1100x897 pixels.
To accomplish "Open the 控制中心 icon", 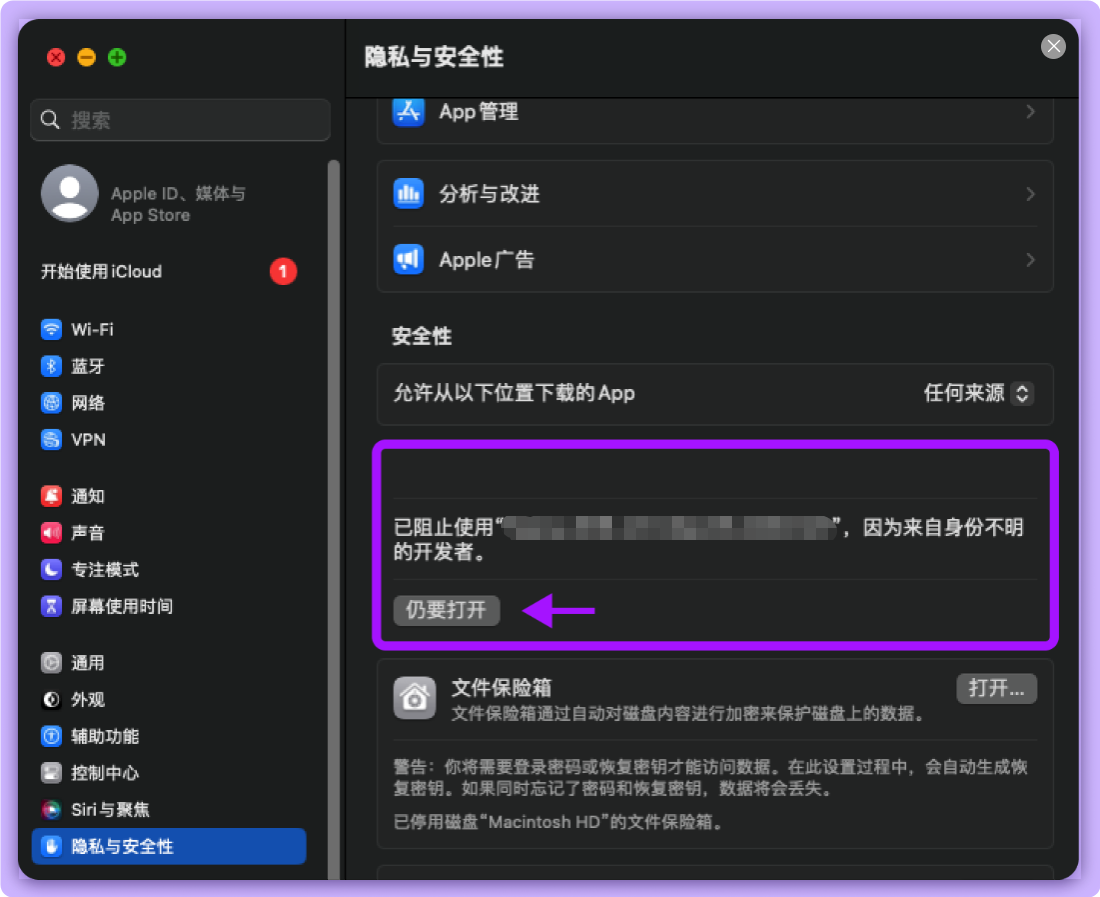I will point(51,773).
